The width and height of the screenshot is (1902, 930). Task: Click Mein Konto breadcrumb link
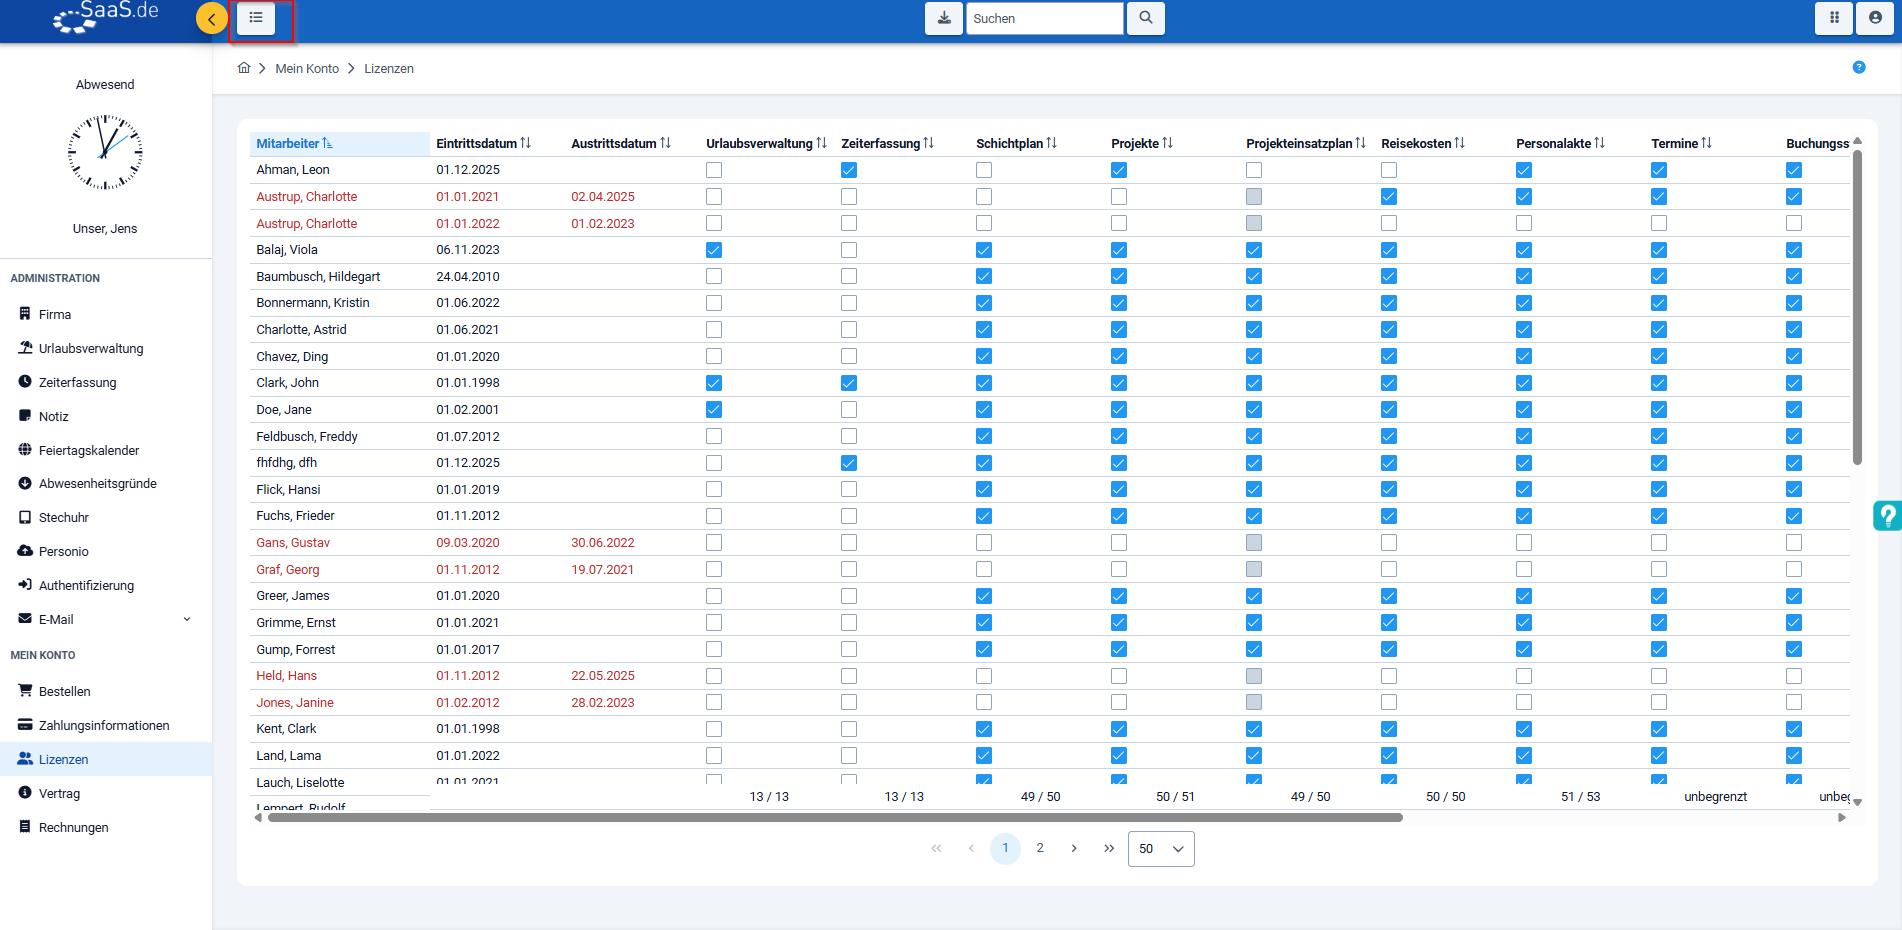click(x=307, y=69)
